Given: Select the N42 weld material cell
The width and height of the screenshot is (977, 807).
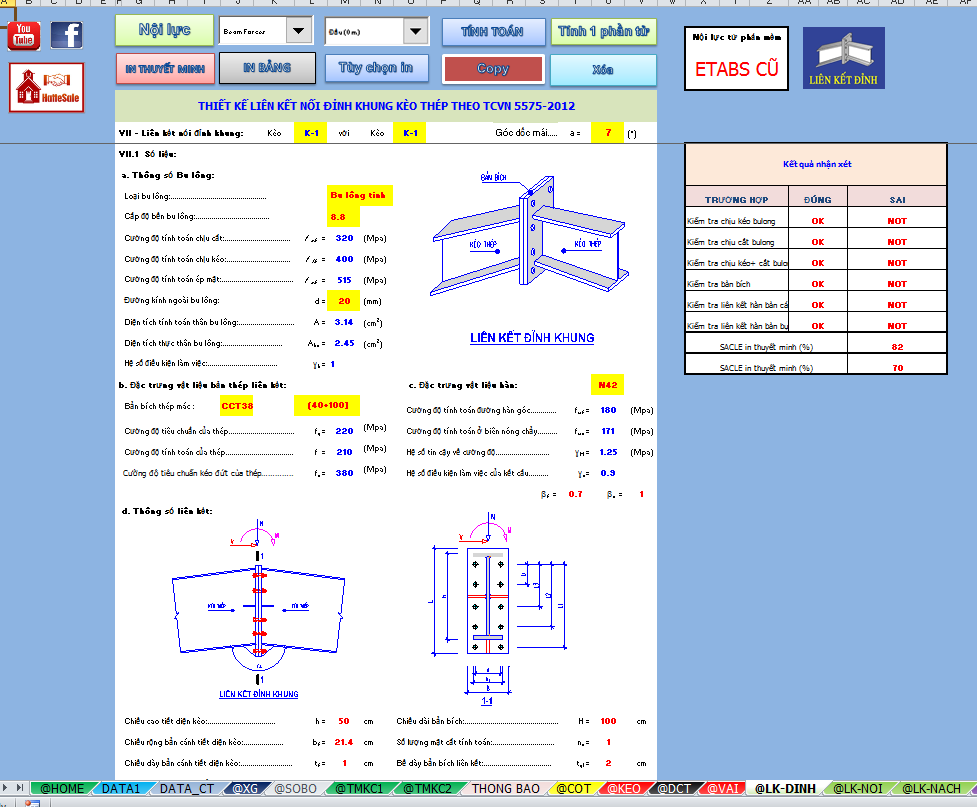Looking at the screenshot, I should click(x=608, y=385).
